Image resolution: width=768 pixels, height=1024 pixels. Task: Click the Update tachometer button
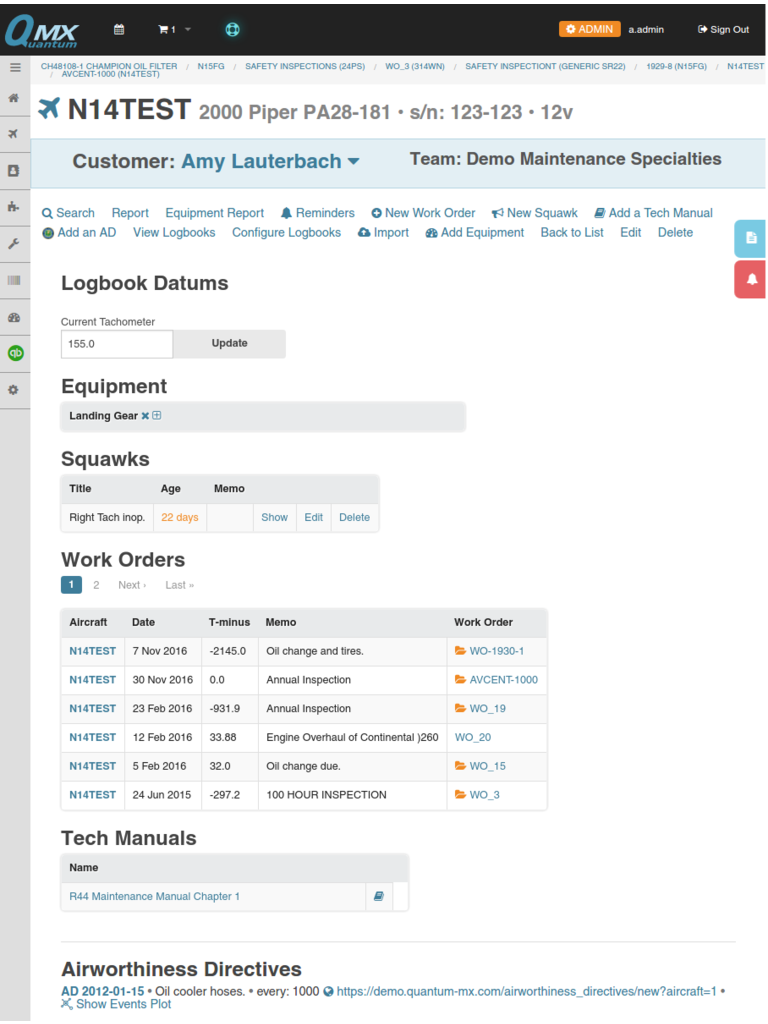[229, 344]
